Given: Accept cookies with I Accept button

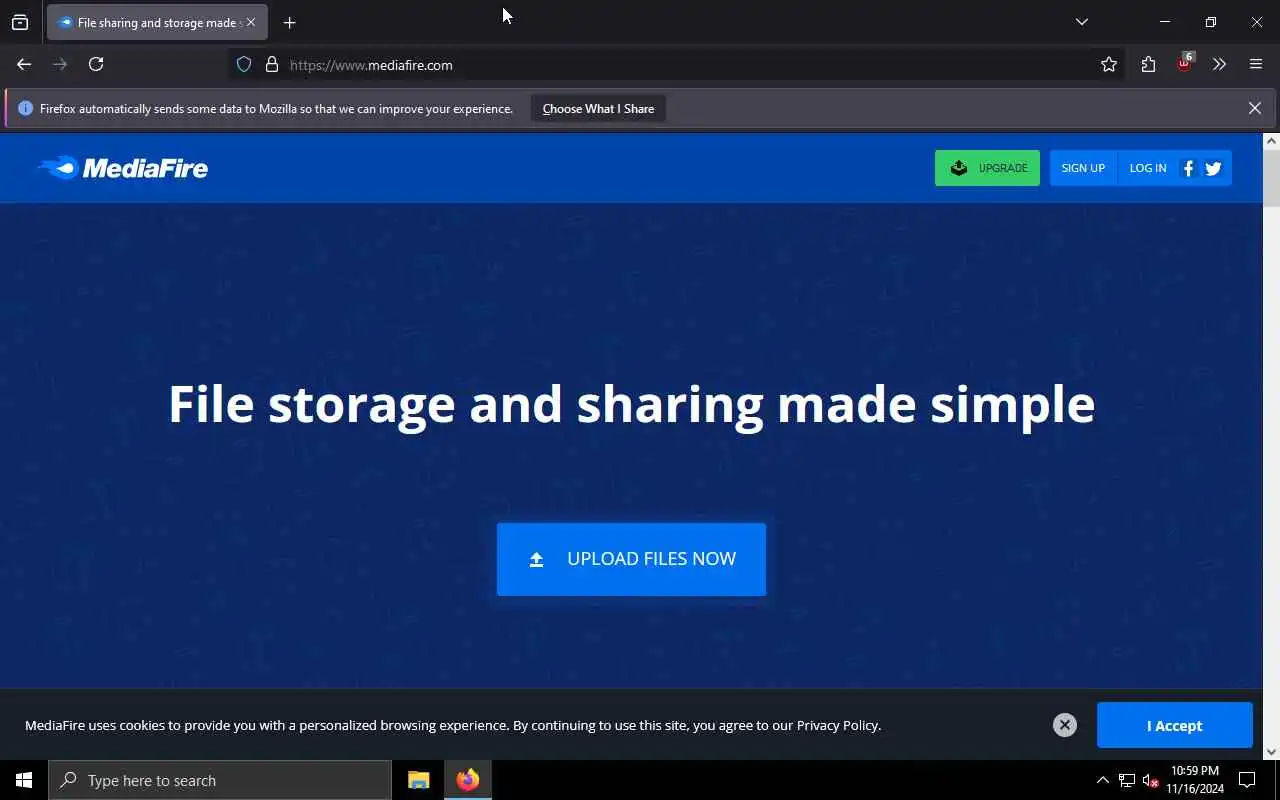Looking at the screenshot, I should click(x=1174, y=725).
